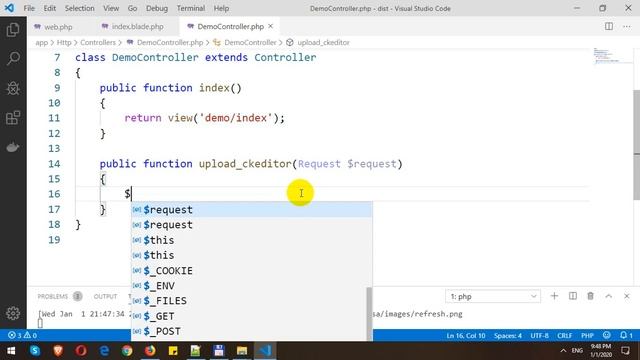Open the Help menu
The height and width of the screenshot is (360, 640).
click(221, 8)
